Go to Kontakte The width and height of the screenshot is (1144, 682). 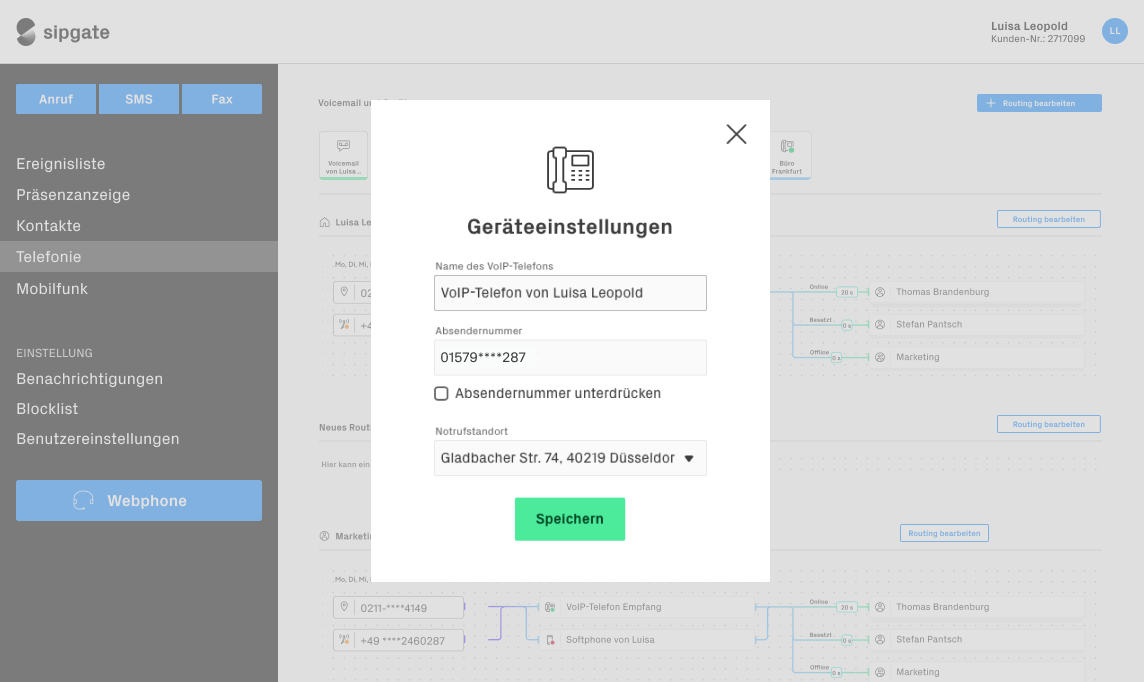pyautogui.click(x=48, y=226)
